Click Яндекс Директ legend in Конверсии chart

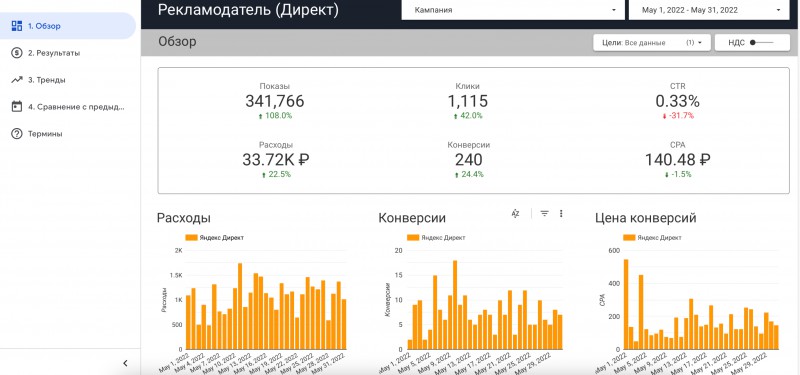pos(436,237)
